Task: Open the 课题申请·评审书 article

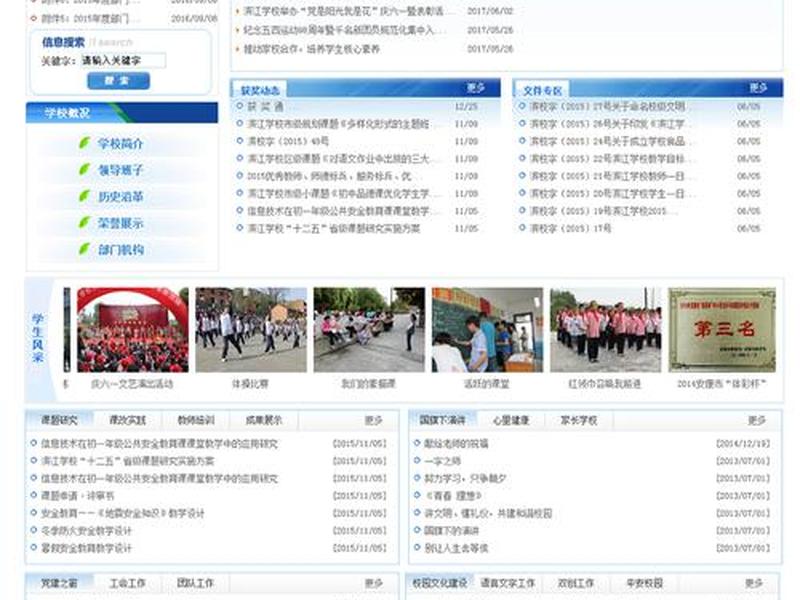Action: pos(78,496)
